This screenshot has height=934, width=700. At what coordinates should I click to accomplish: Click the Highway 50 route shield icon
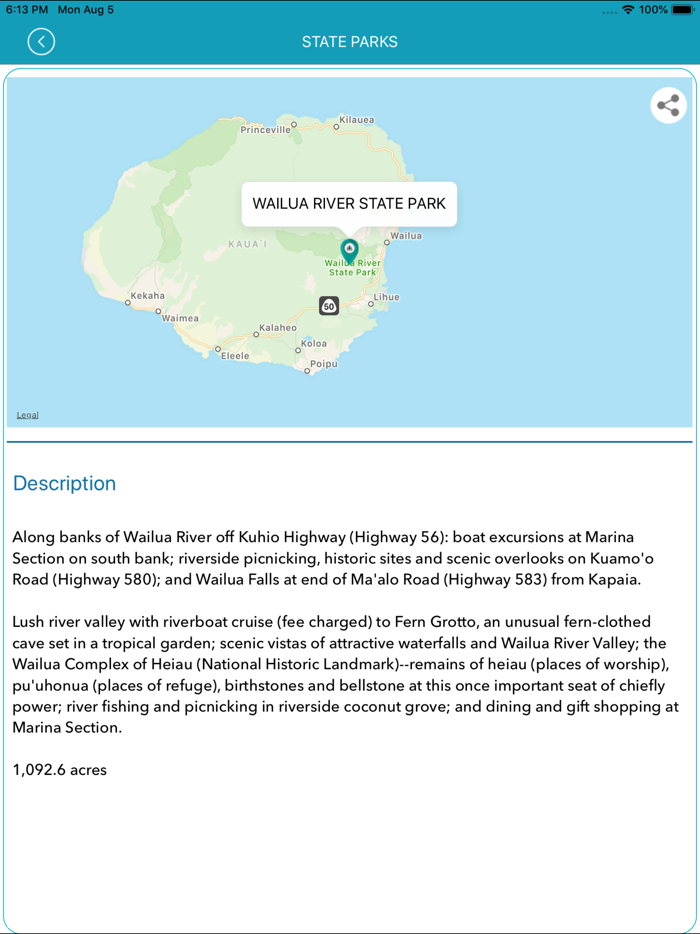(330, 306)
